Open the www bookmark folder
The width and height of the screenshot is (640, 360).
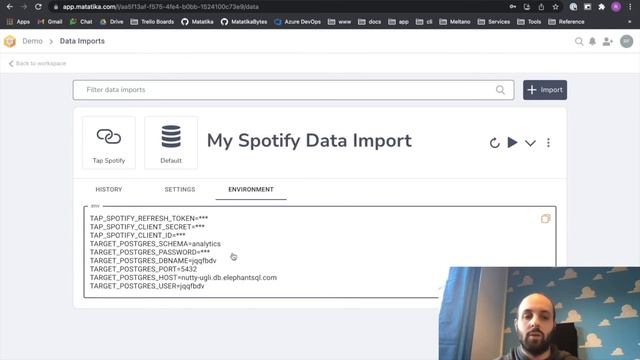click(340, 22)
